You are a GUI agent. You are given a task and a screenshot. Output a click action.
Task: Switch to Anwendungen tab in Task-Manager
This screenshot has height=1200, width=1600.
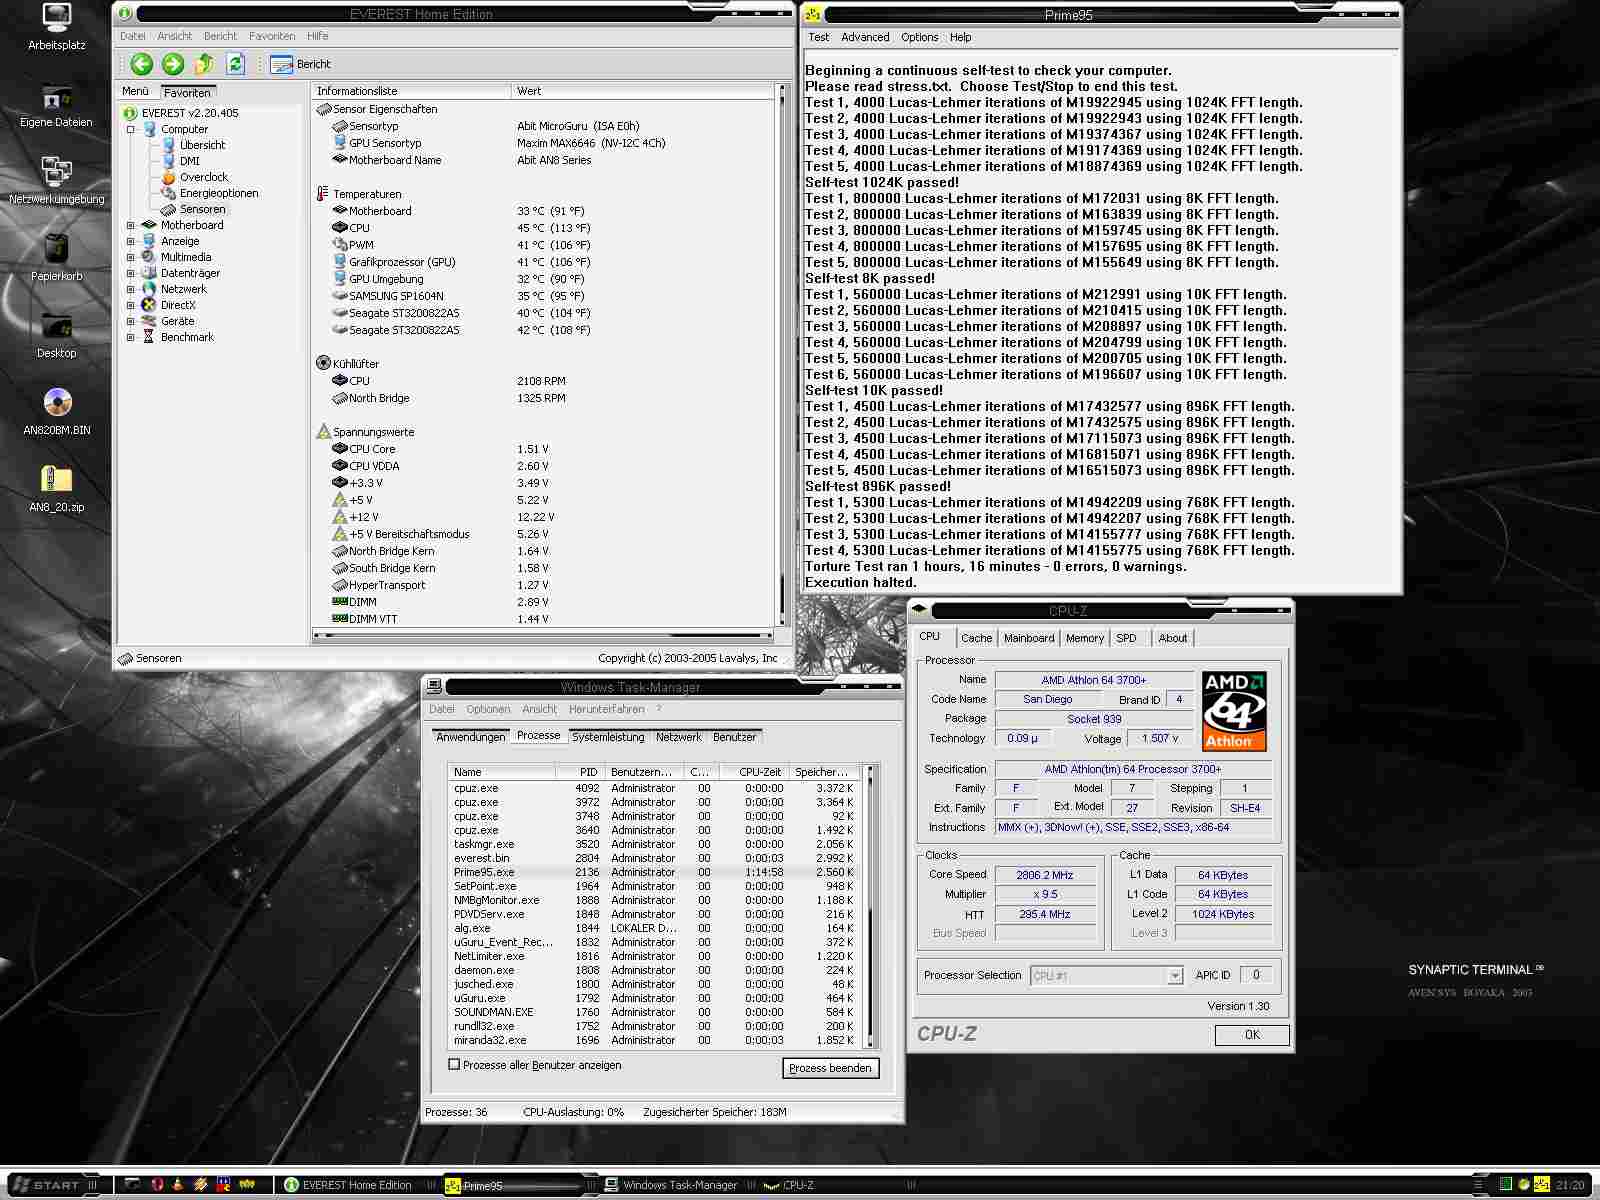coord(470,737)
